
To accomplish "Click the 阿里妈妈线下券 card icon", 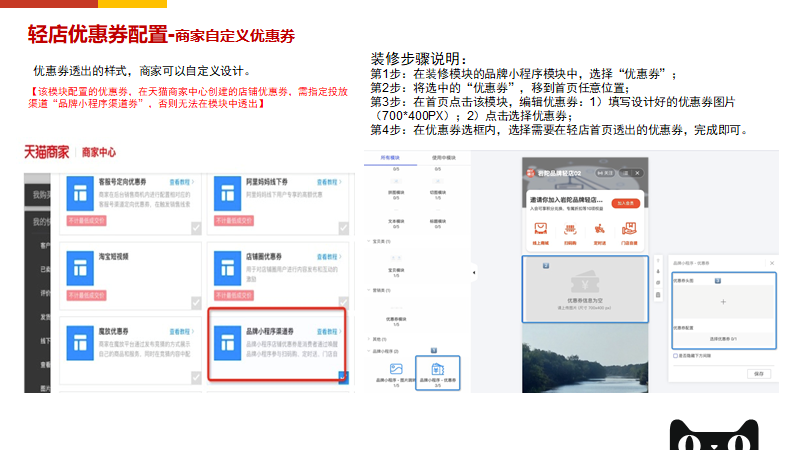I will (227, 193).
